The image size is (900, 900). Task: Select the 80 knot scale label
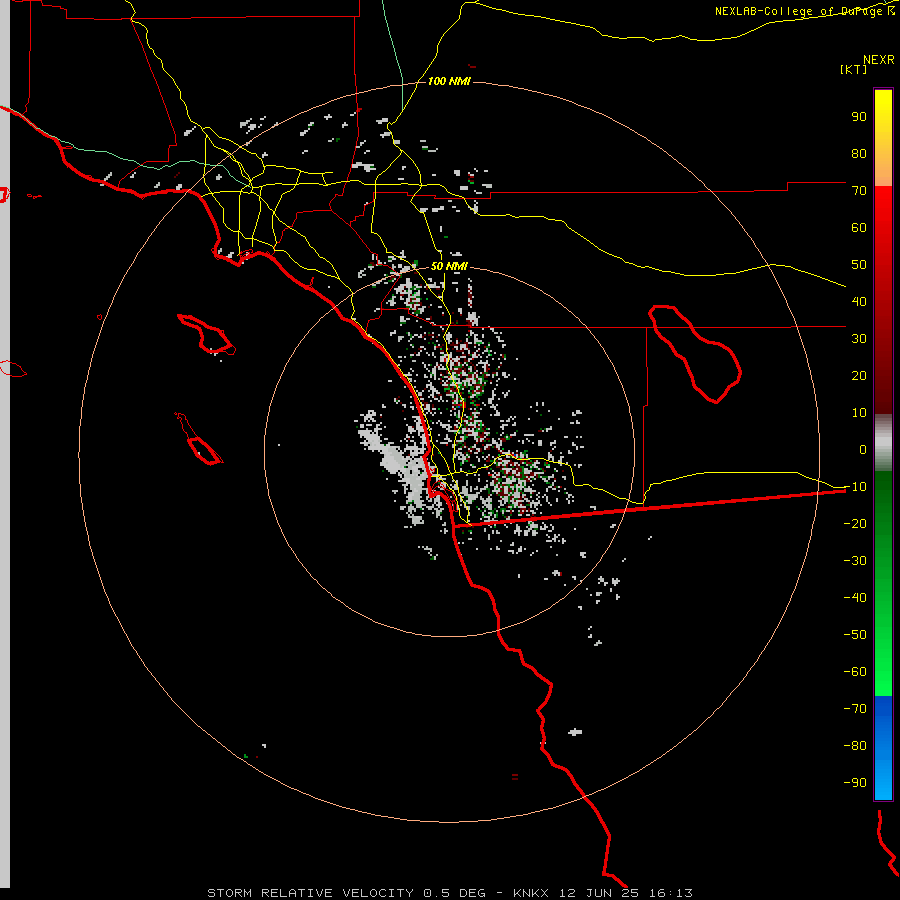tap(859, 154)
